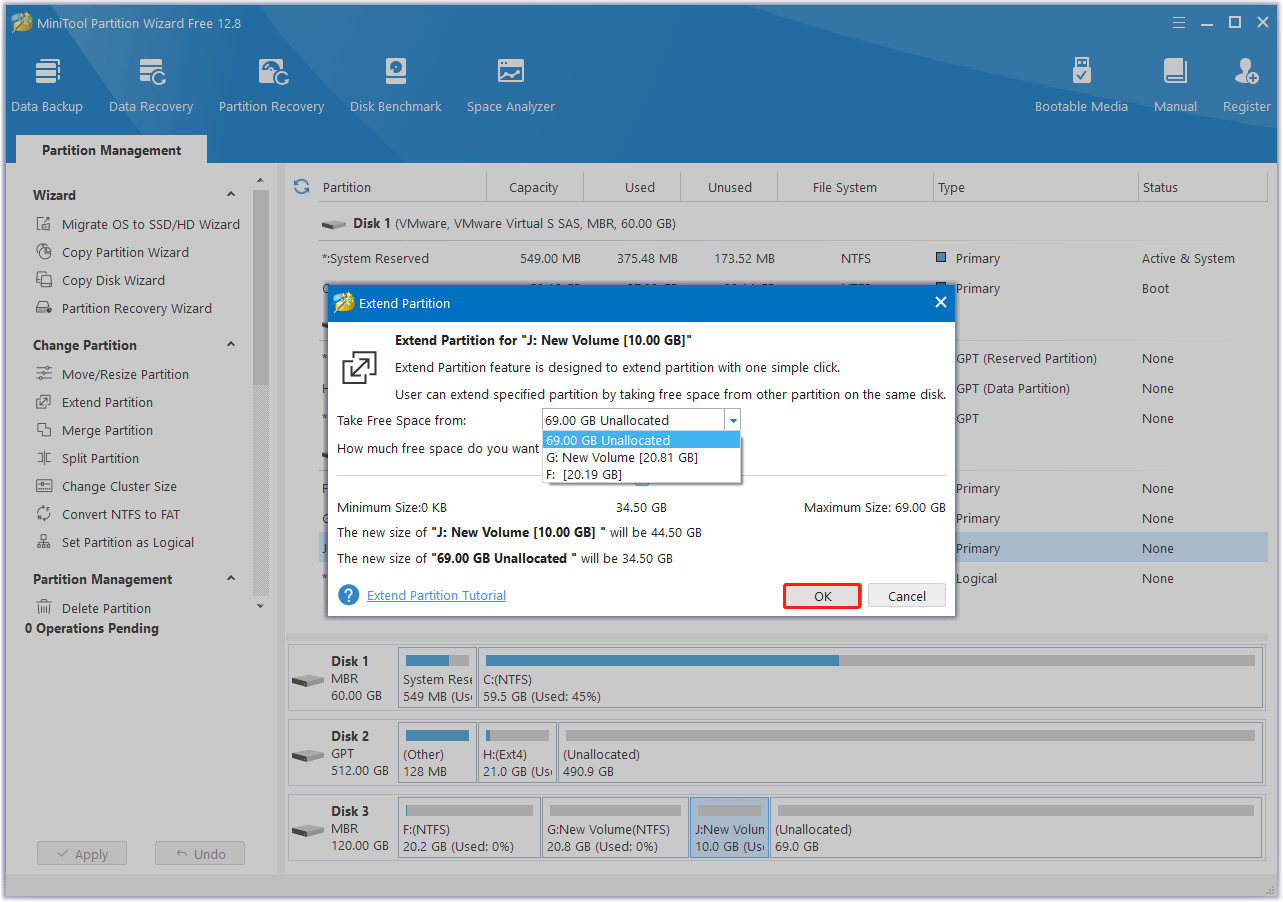Sort by the Unused column header
The height and width of the screenshot is (902, 1283).
730,187
